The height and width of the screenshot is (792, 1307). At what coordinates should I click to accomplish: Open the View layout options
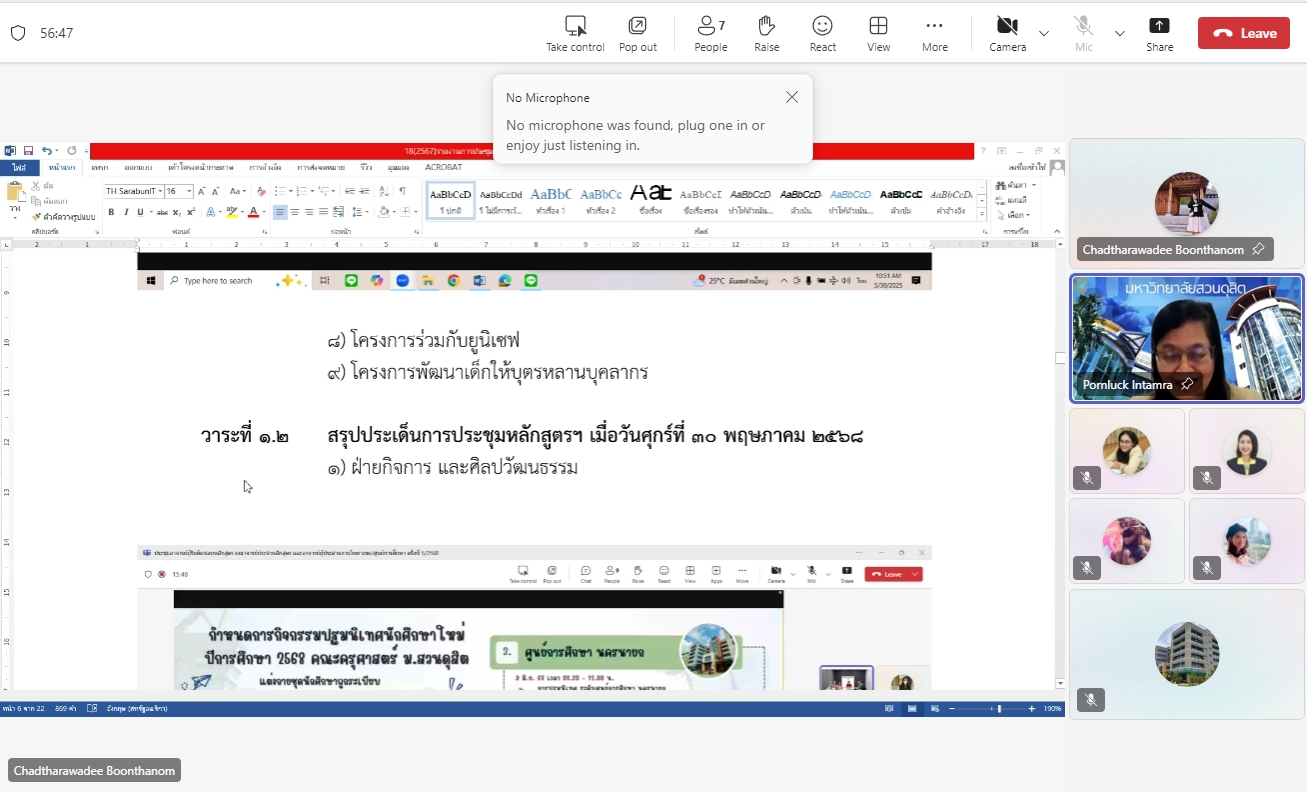(878, 26)
